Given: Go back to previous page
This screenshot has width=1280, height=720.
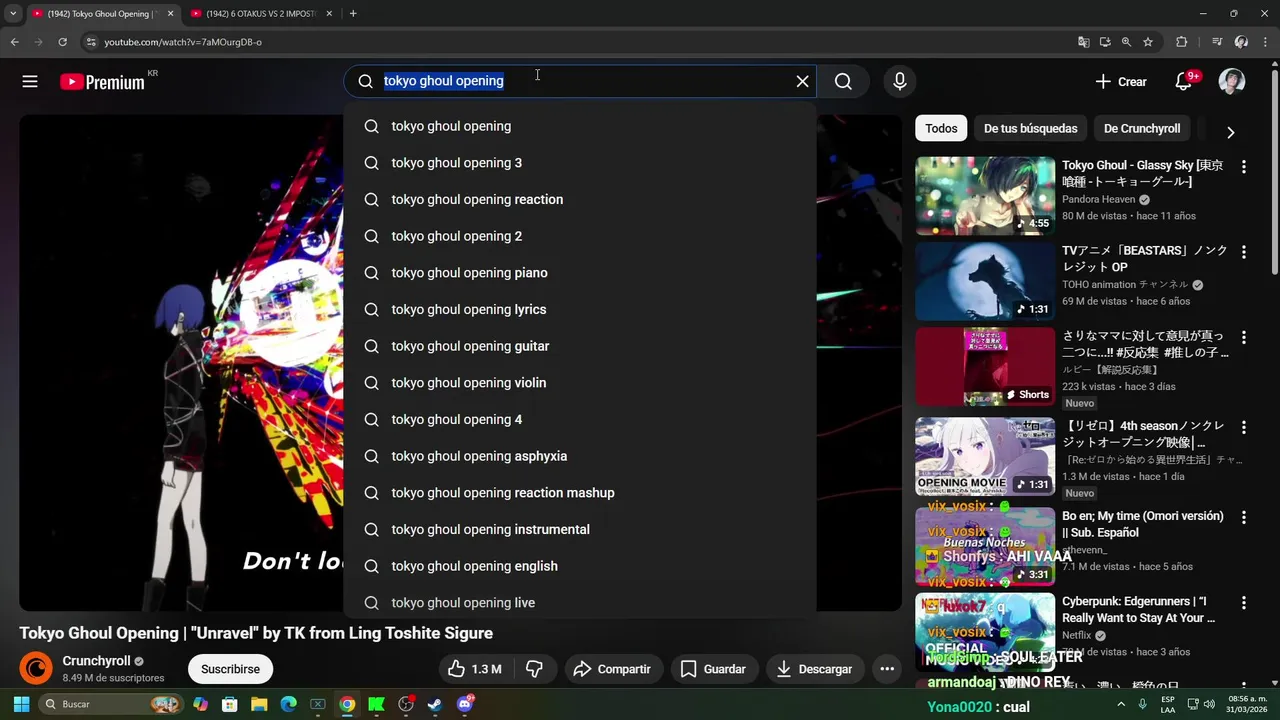Looking at the screenshot, I should [x=14, y=42].
